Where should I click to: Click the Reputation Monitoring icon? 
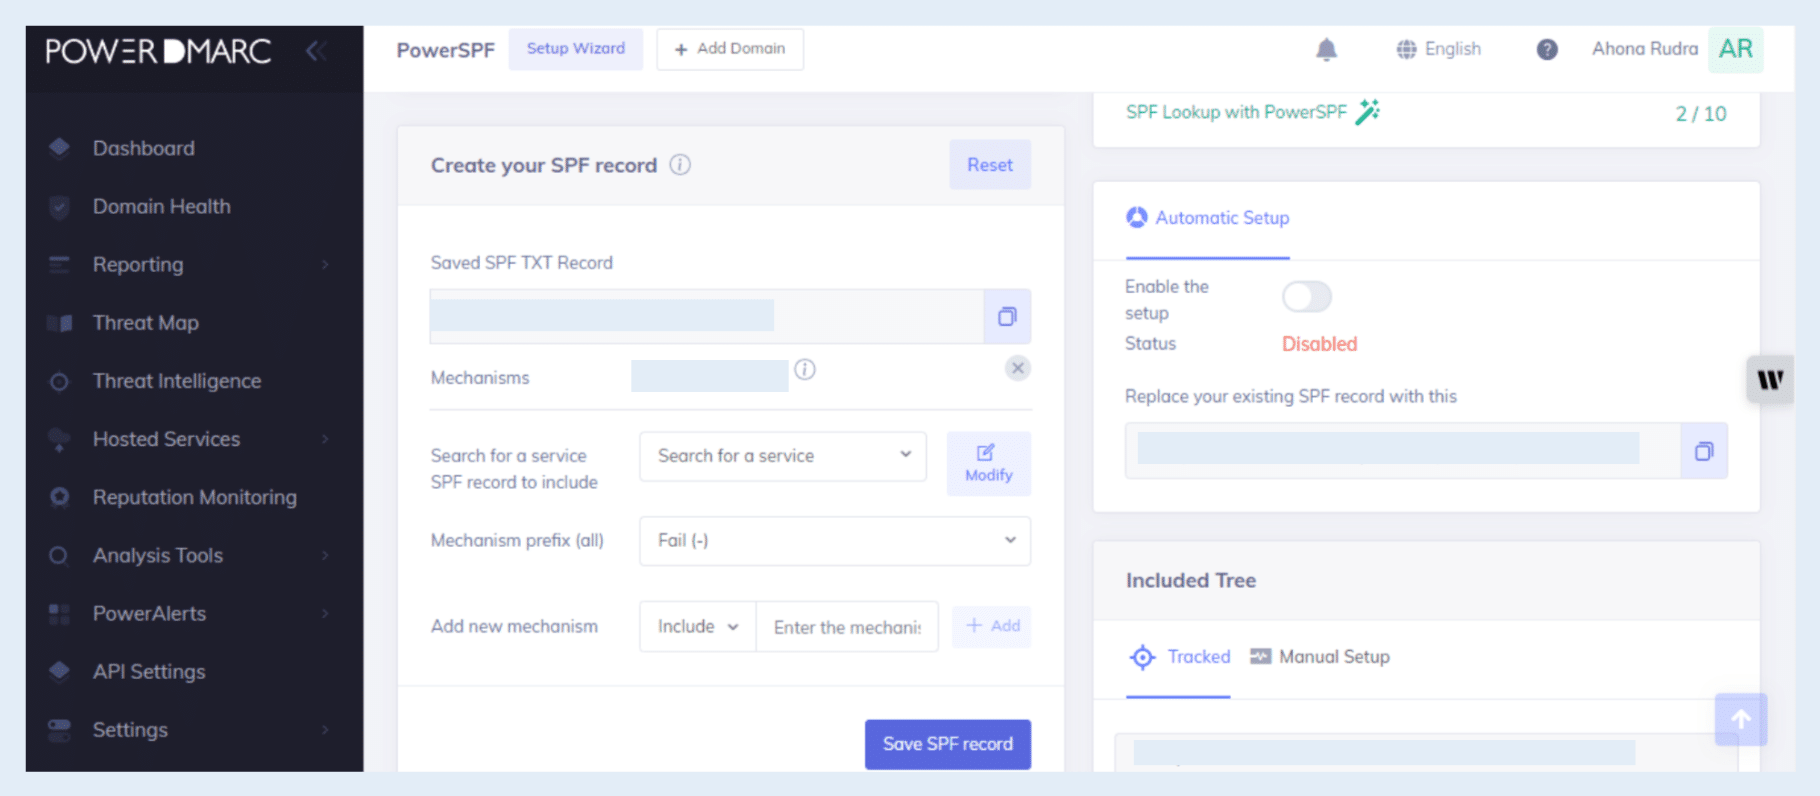[x=59, y=497]
